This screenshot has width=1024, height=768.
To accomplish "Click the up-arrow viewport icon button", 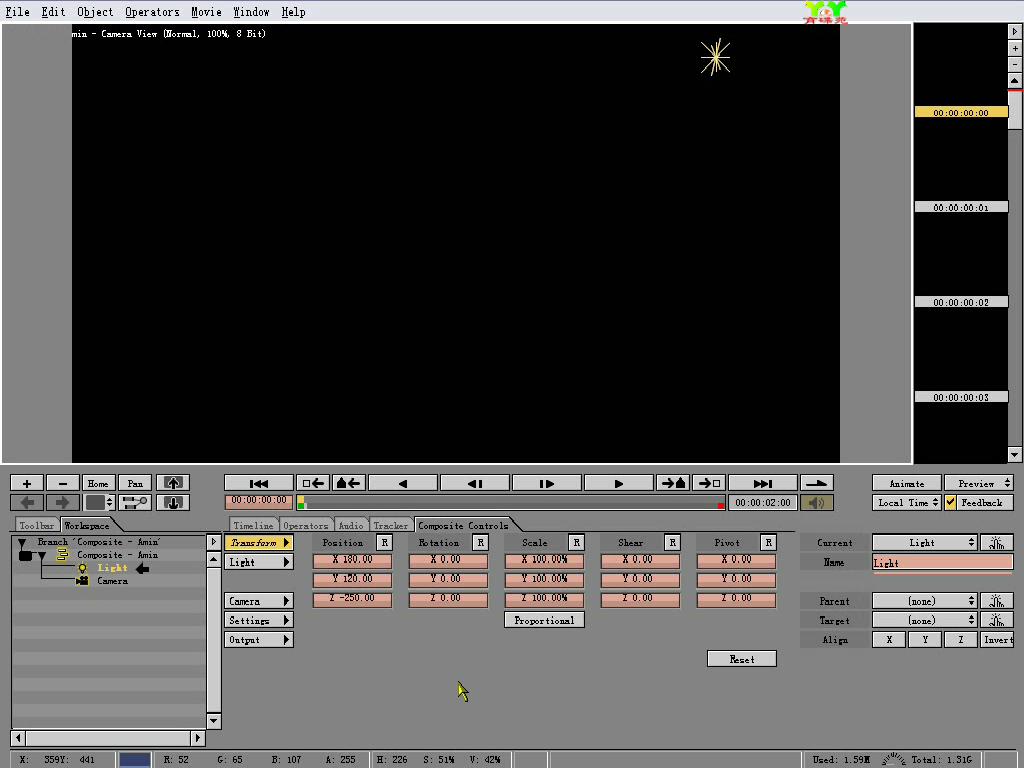I will [173, 483].
